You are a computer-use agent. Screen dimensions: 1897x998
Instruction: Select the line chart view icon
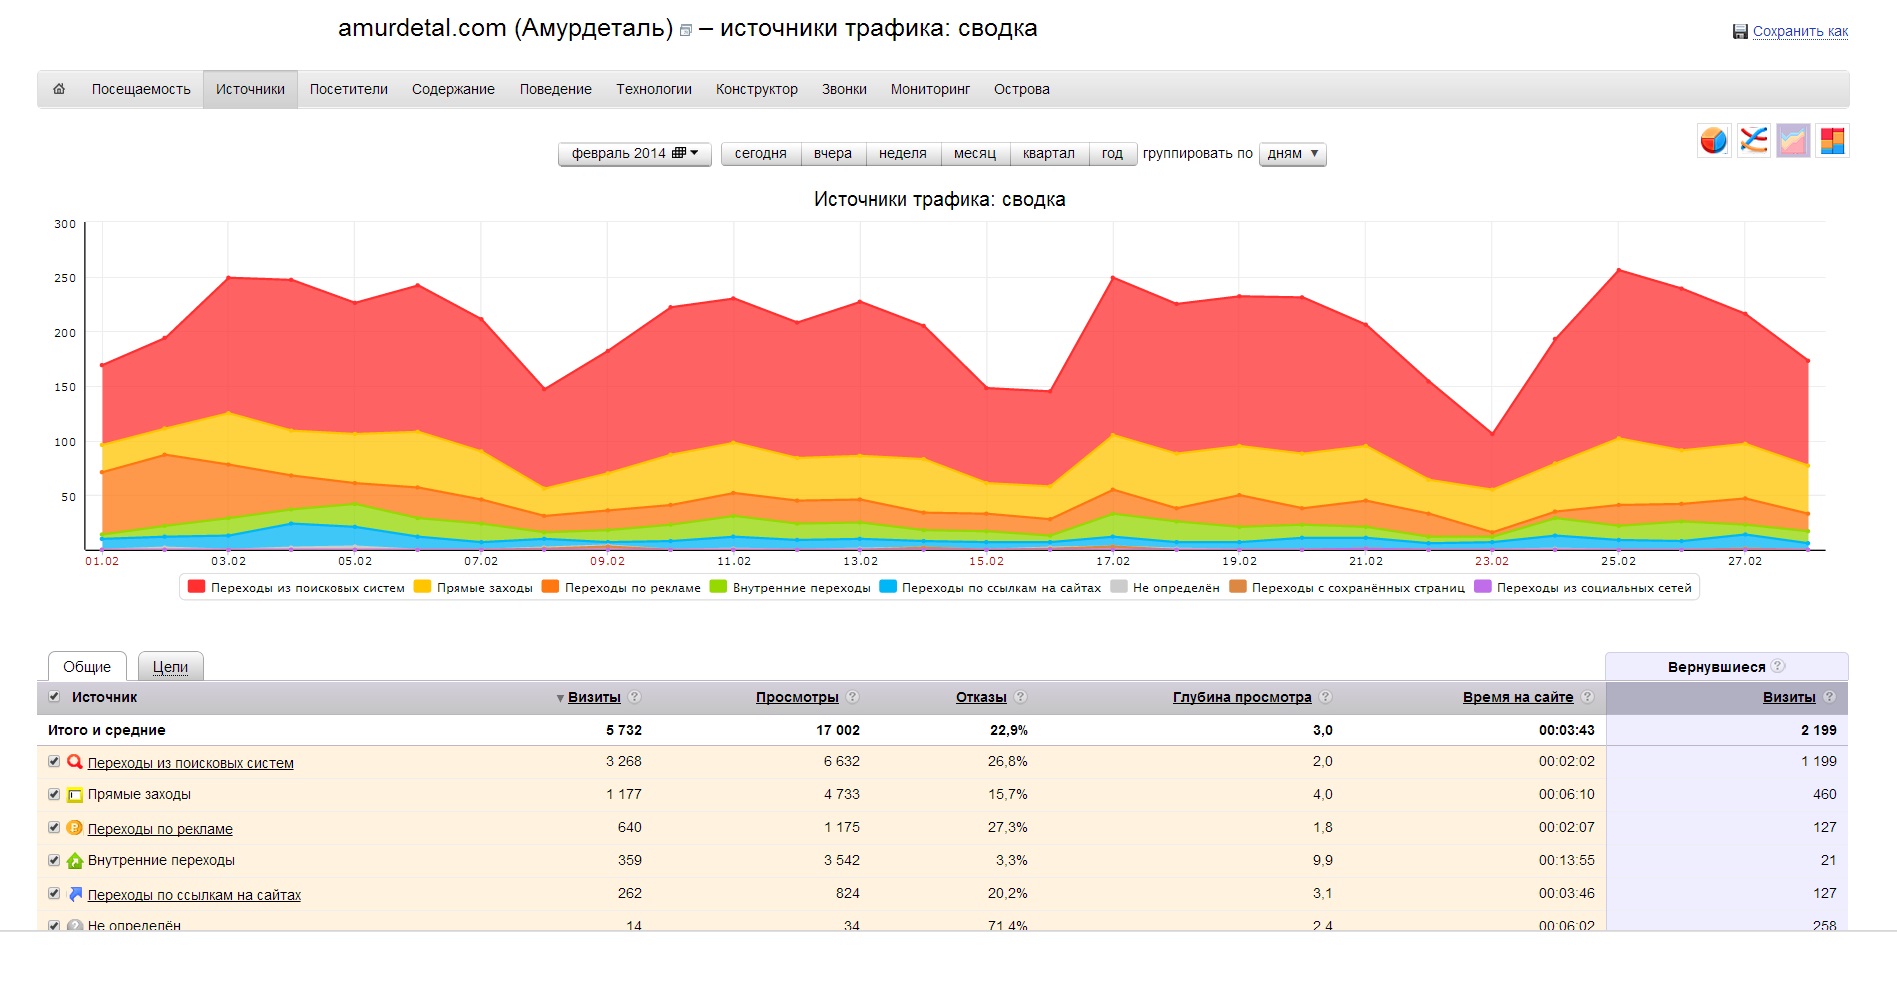(x=1754, y=141)
